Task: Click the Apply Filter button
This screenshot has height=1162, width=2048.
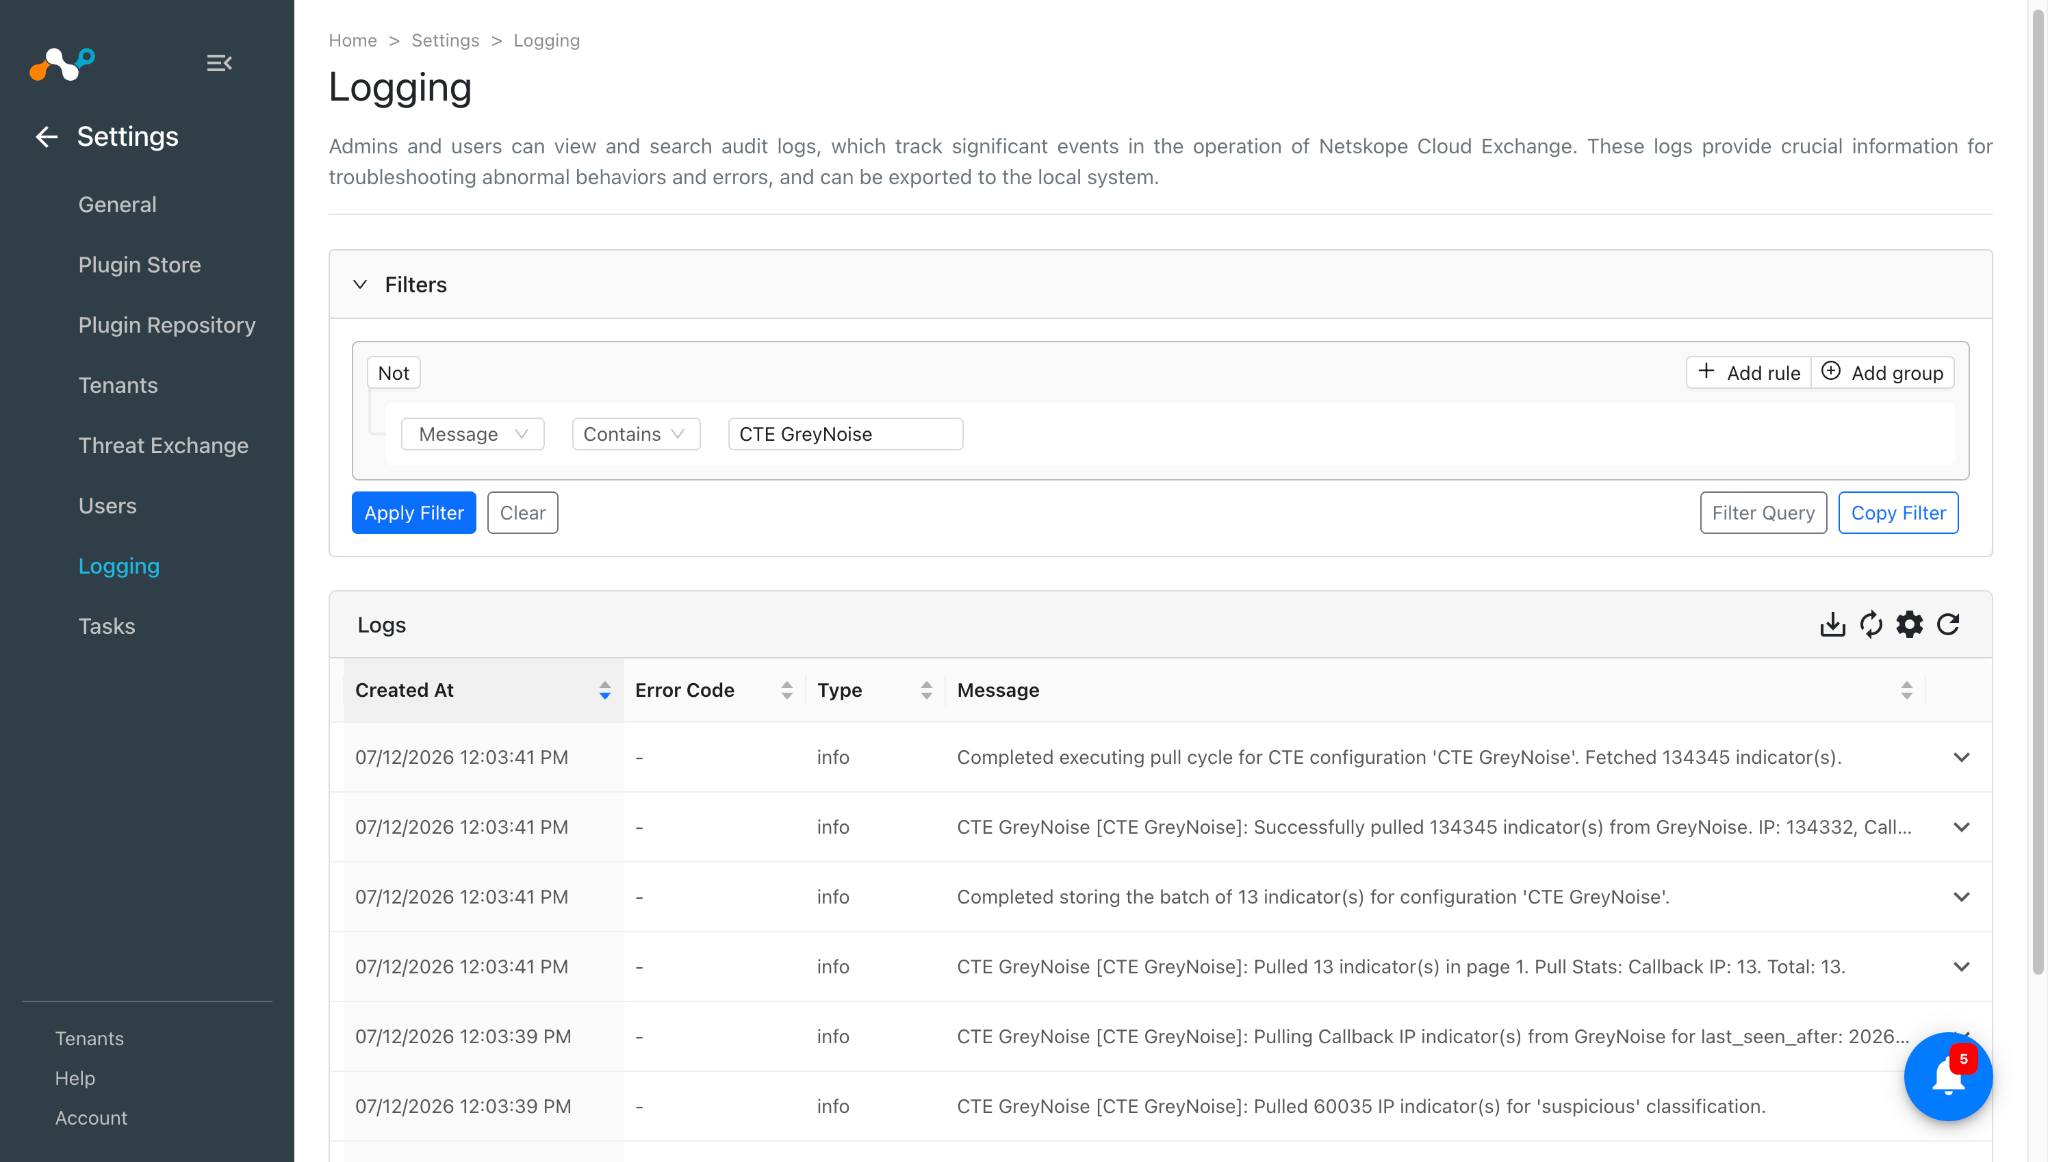Action: pyautogui.click(x=414, y=513)
